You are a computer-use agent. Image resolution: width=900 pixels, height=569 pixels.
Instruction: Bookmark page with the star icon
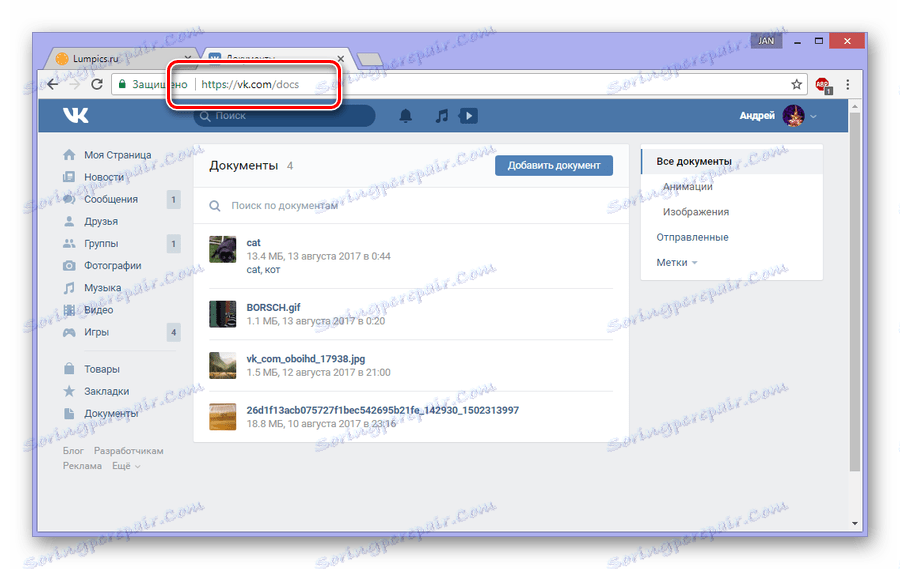(796, 84)
